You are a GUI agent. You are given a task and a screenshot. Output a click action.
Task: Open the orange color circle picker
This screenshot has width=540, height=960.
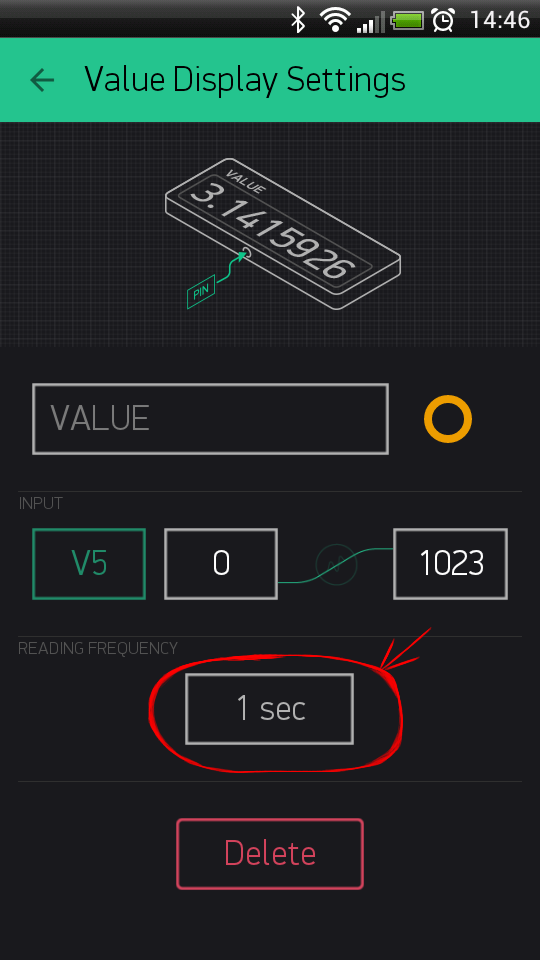click(448, 419)
